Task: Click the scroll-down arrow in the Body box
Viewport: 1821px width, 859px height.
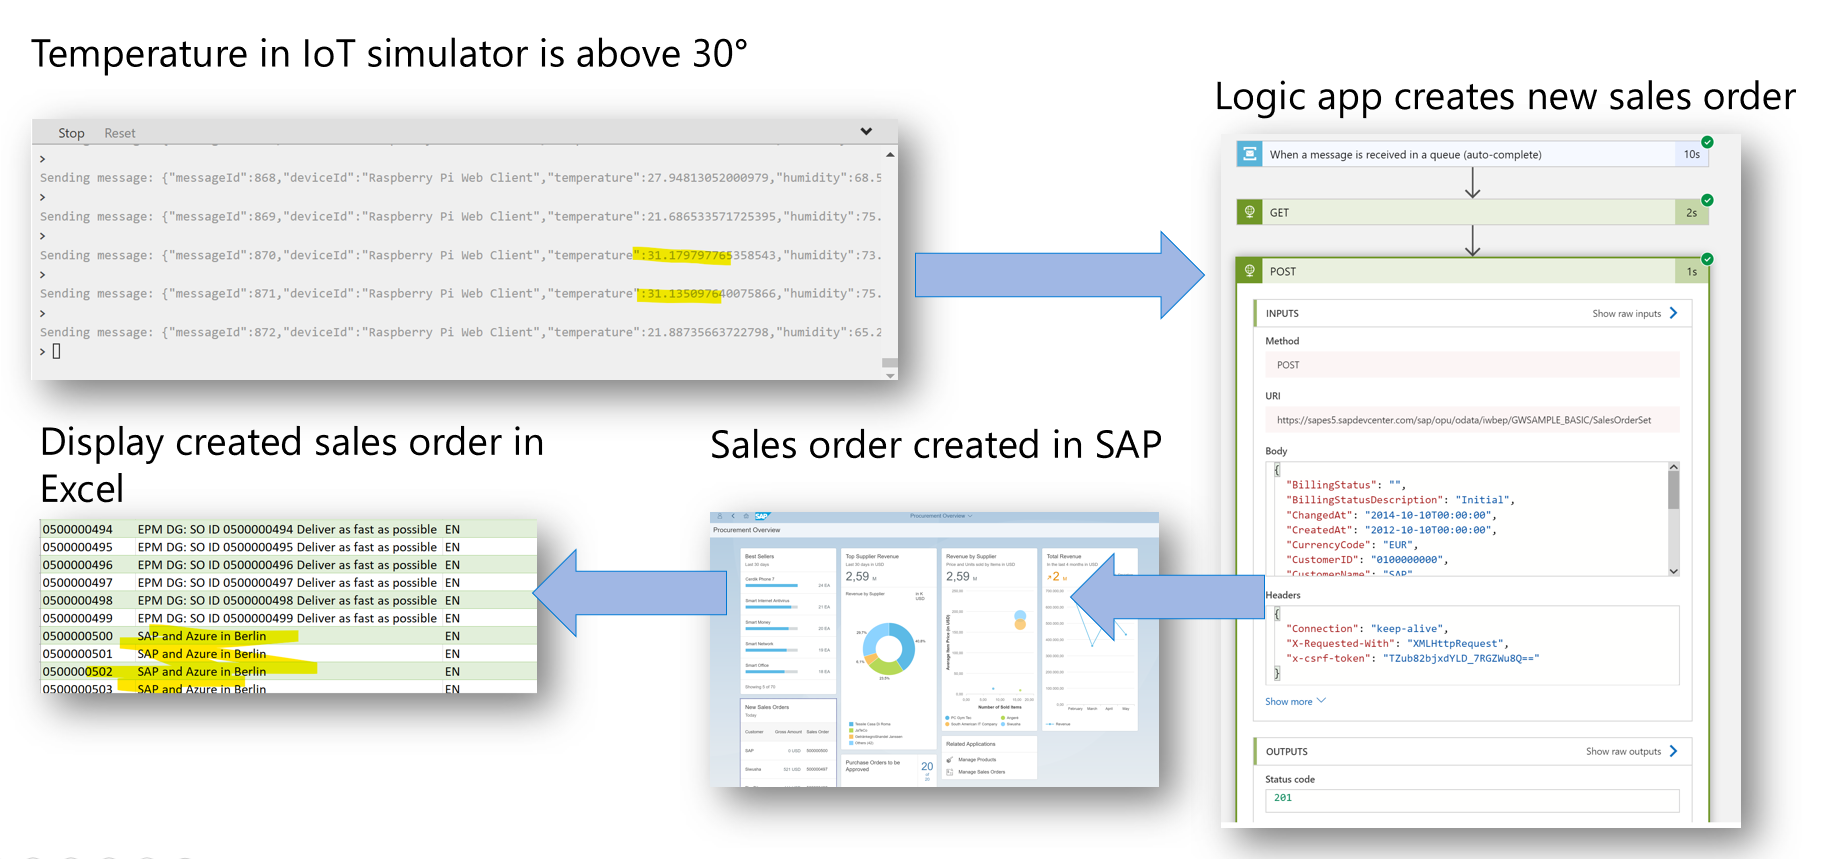Action: pyautogui.click(x=1673, y=571)
